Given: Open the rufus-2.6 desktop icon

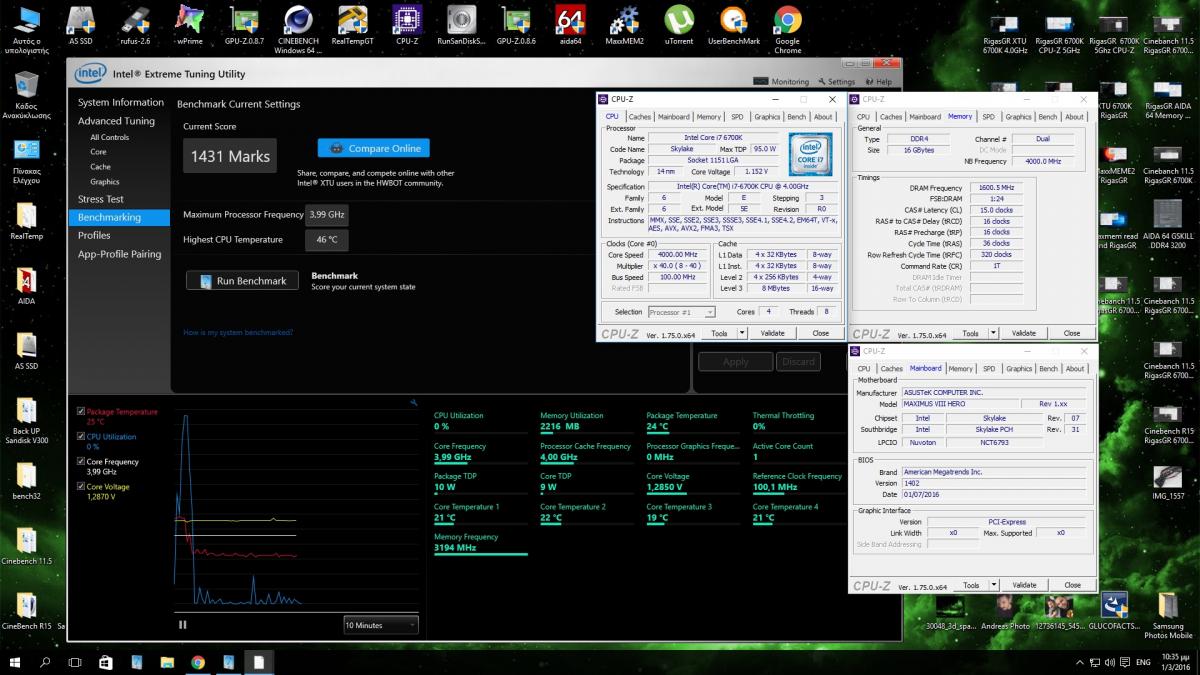Looking at the screenshot, I should click(x=135, y=24).
